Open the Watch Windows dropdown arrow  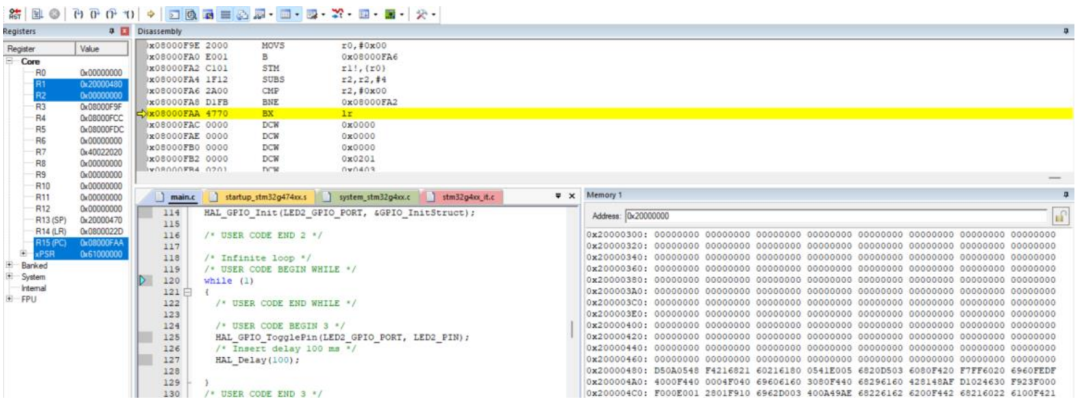pyautogui.click(x=270, y=13)
